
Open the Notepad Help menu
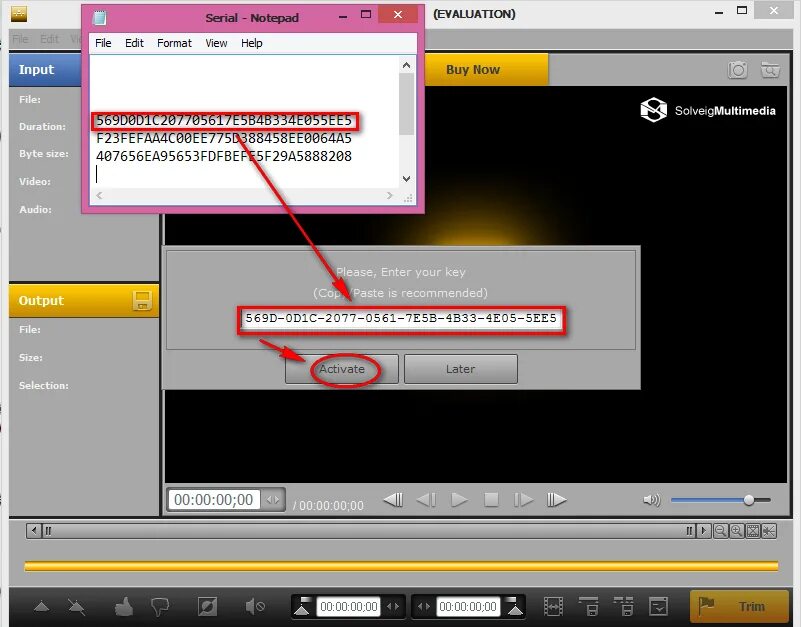point(251,43)
